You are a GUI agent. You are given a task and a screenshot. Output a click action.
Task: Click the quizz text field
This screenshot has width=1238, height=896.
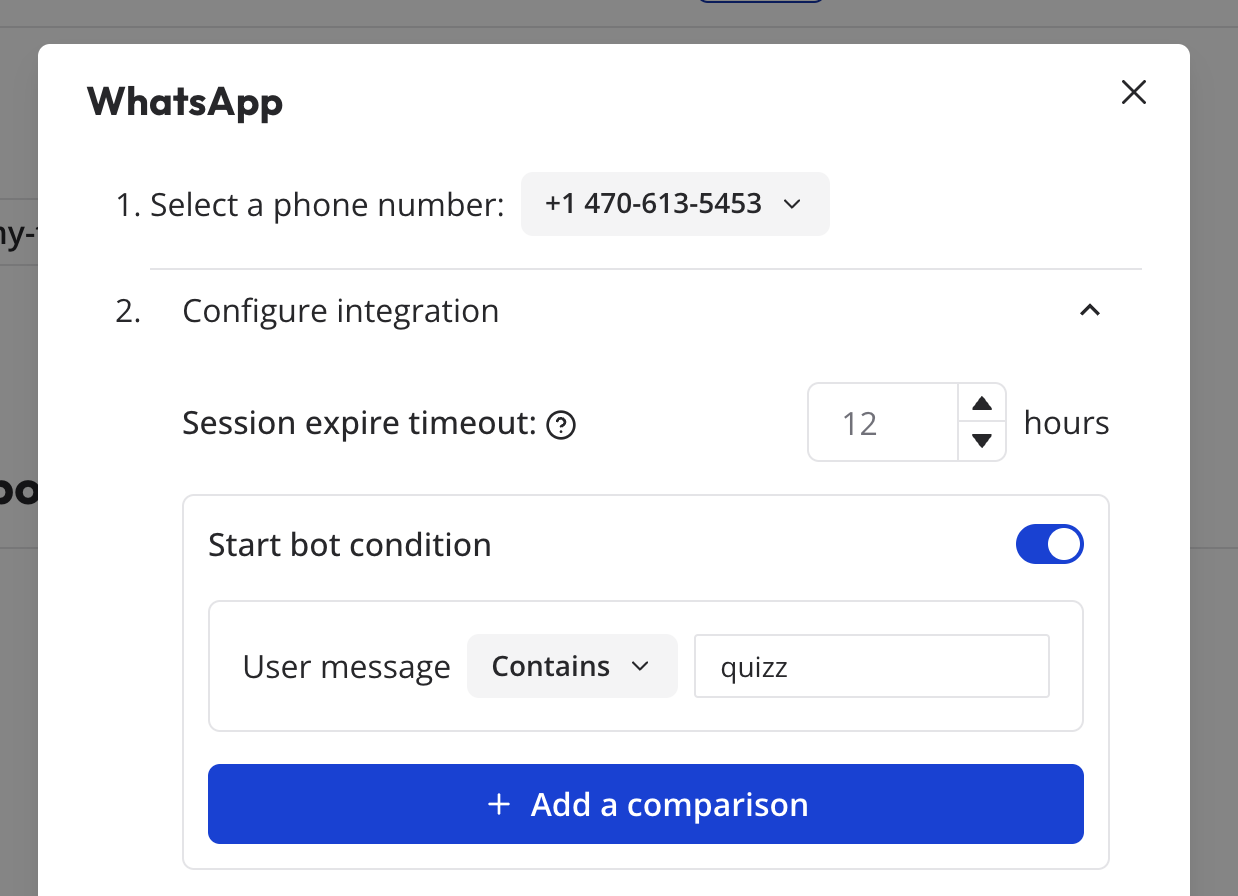pyautogui.click(x=870, y=666)
